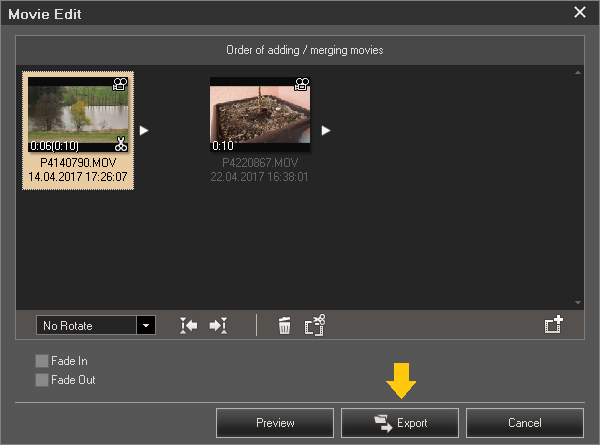Enable the Fade Out checkbox

click(x=42, y=380)
